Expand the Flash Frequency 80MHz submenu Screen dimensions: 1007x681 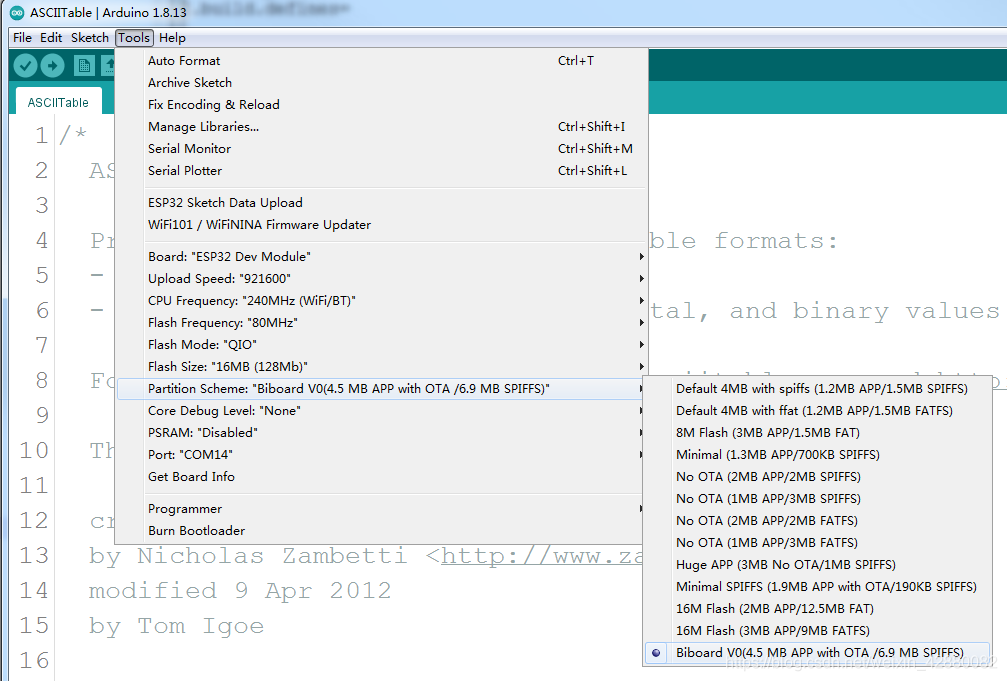coord(381,322)
